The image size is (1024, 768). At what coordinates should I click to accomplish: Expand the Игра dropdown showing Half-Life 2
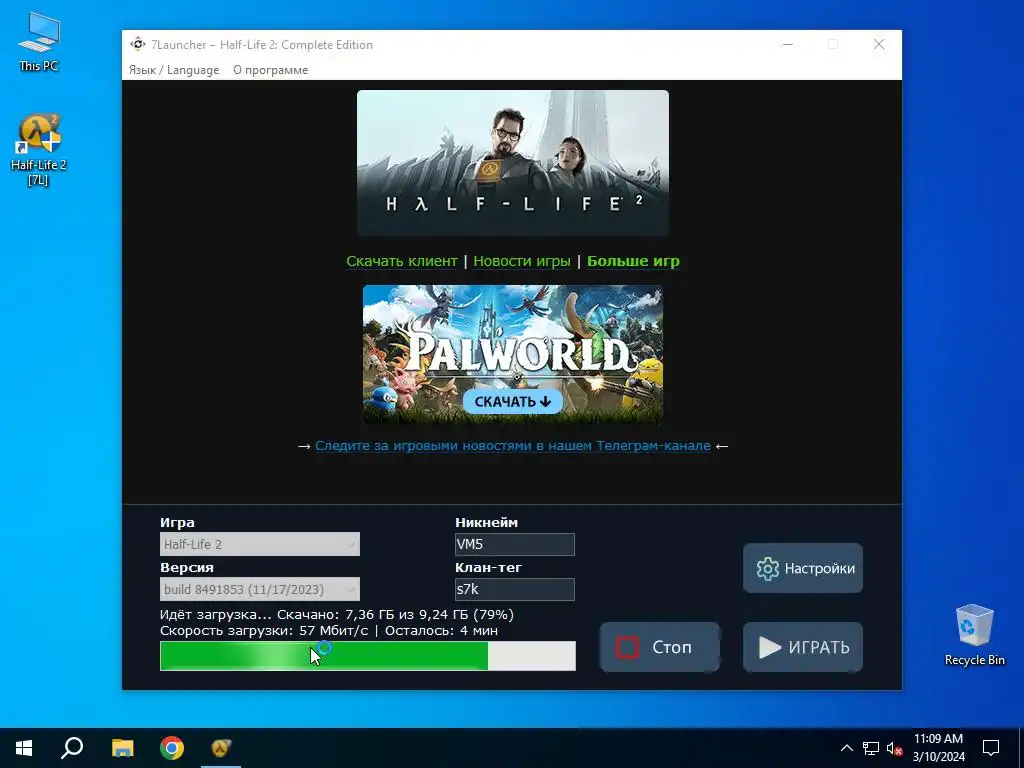(260, 544)
